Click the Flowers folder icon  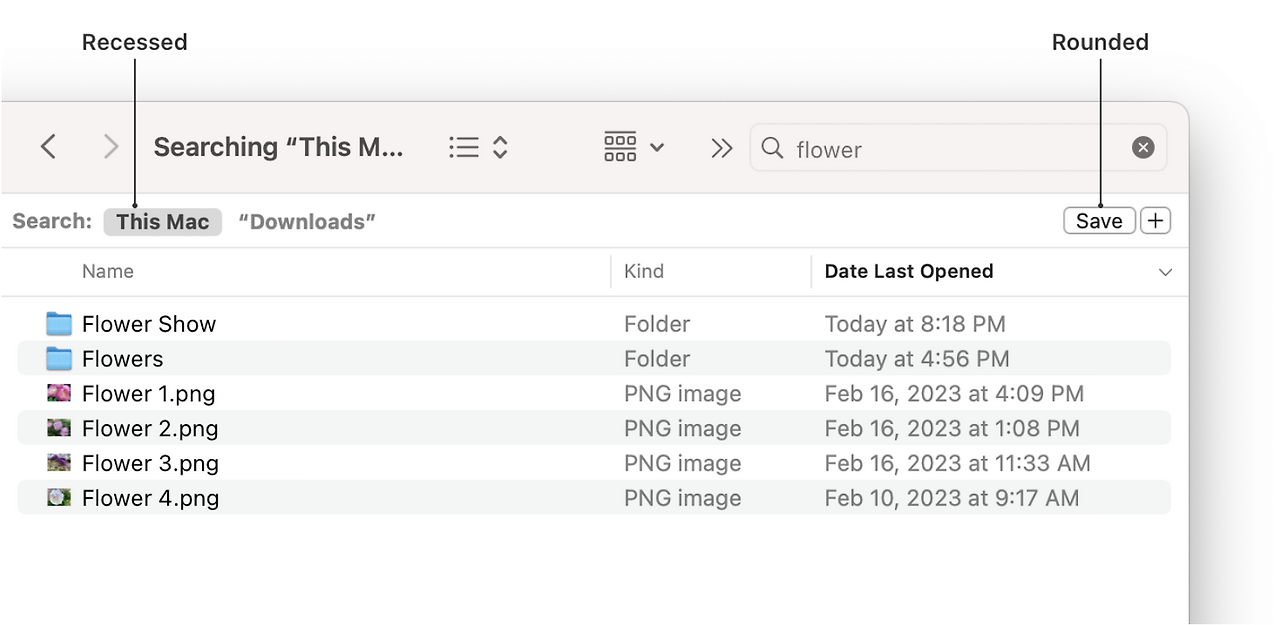pyautogui.click(x=60, y=359)
